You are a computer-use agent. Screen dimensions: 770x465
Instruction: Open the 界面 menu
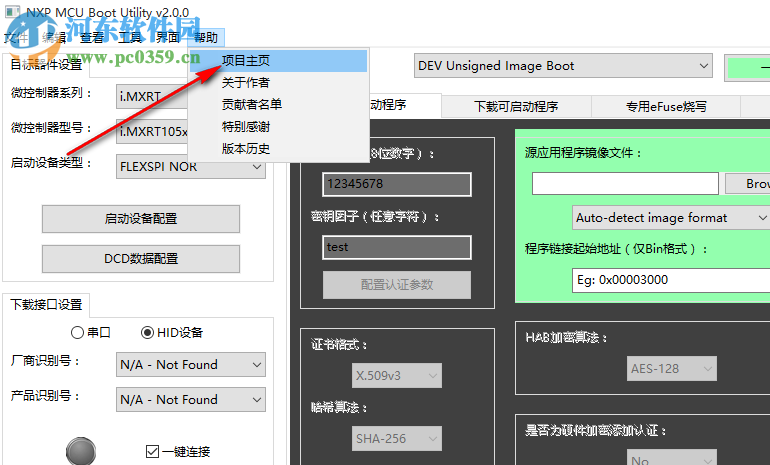pos(168,37)
